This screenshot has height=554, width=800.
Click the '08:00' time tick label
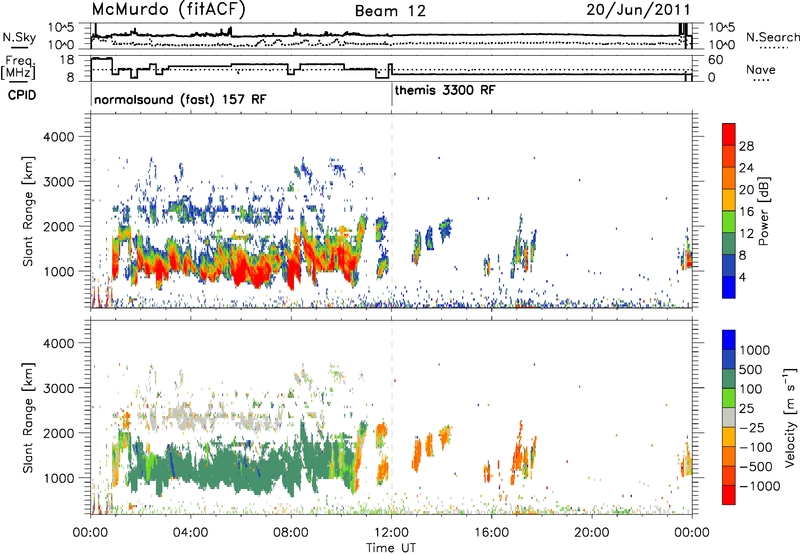tap(291, 533)
